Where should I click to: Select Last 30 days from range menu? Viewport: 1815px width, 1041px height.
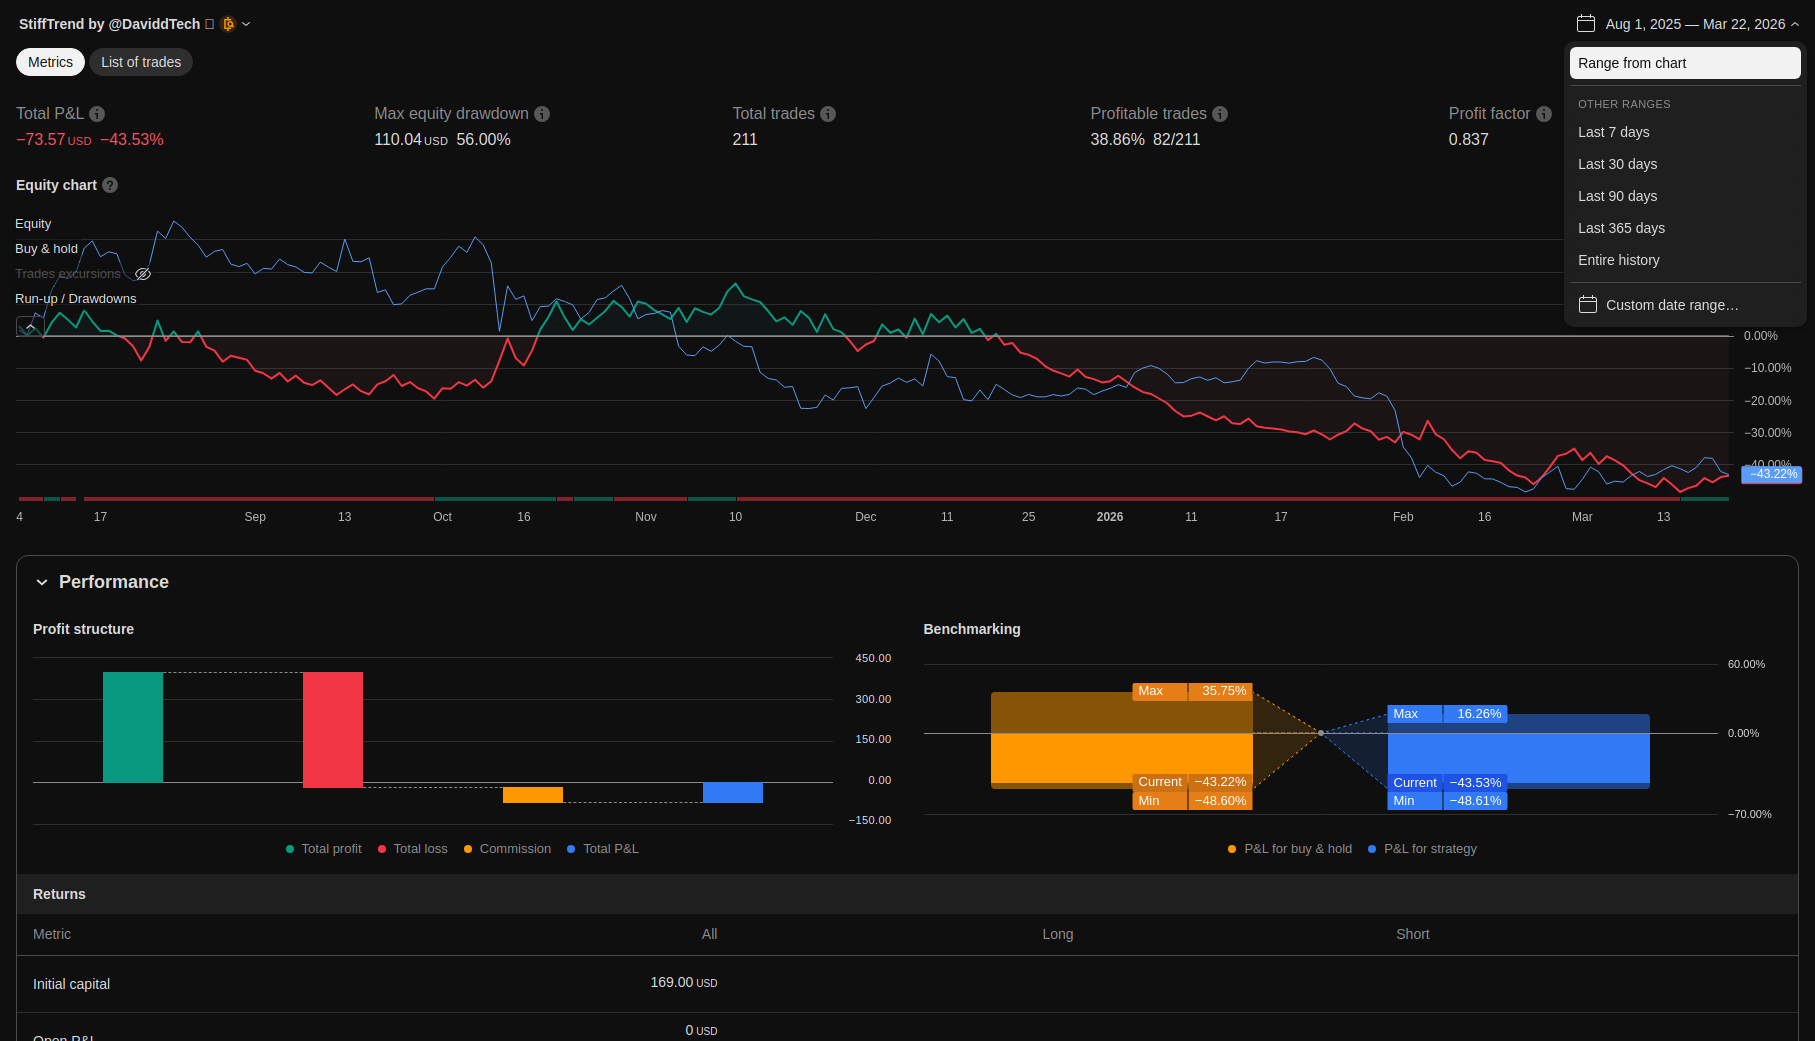(1617, 164)
